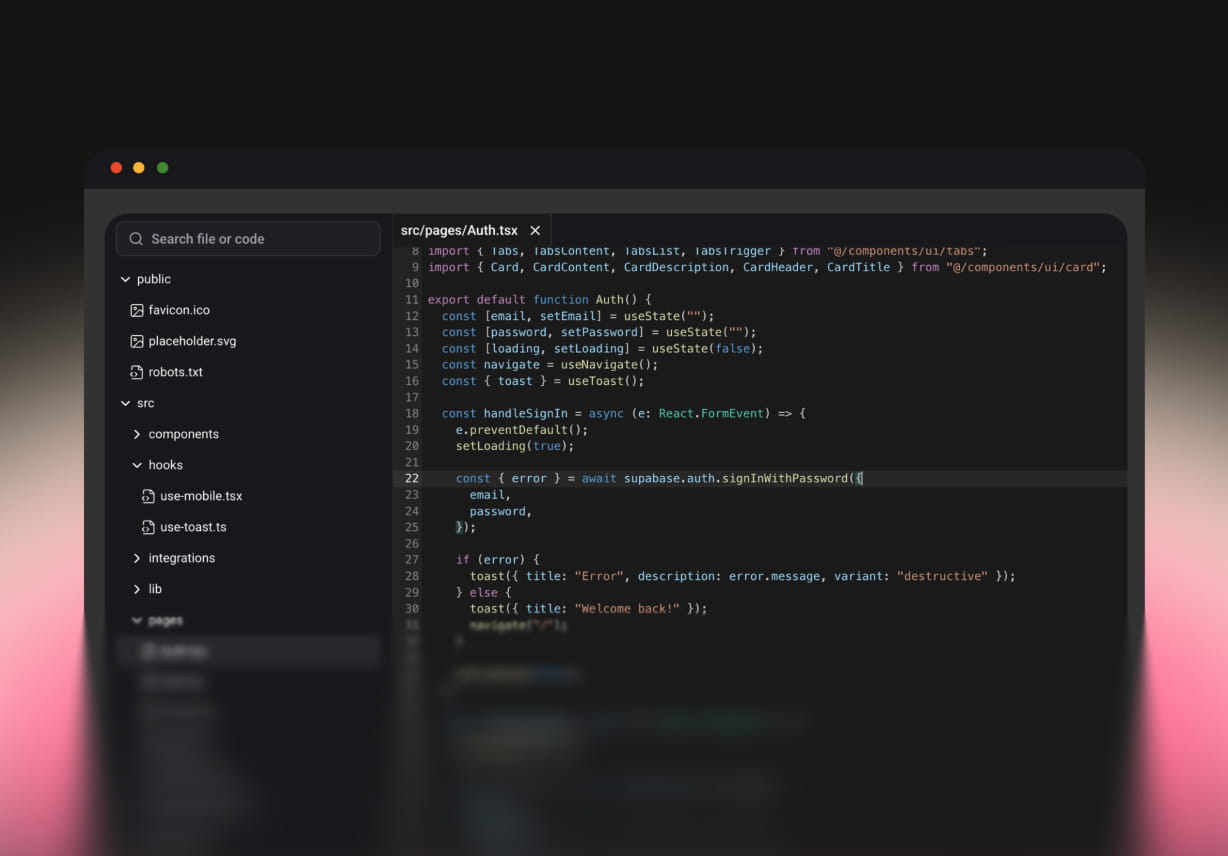Click "useNavigate" on line 15
Viewport: 1228px width, 856px height.
(x=599, y=365)
